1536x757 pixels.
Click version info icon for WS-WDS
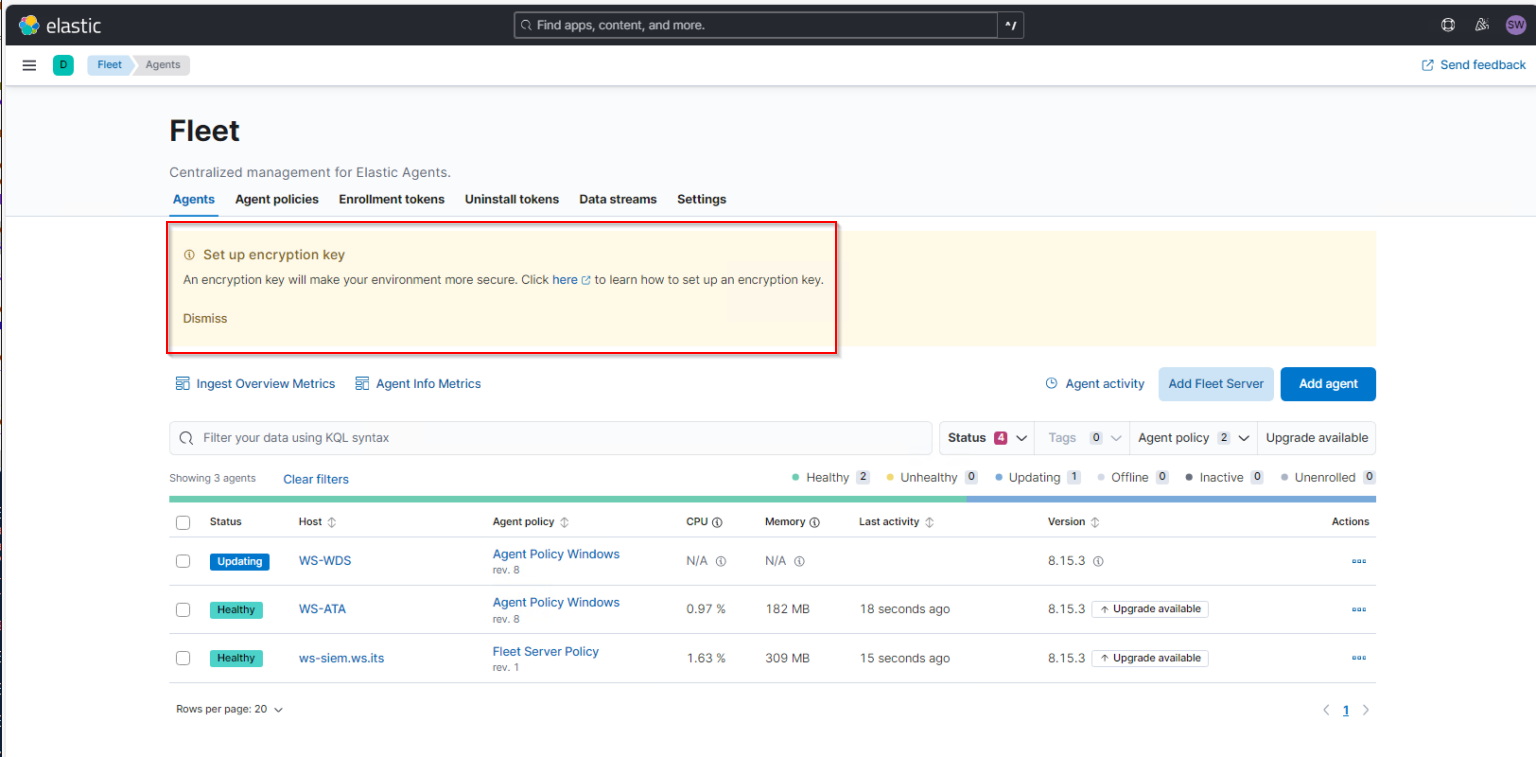(1098, 562)
